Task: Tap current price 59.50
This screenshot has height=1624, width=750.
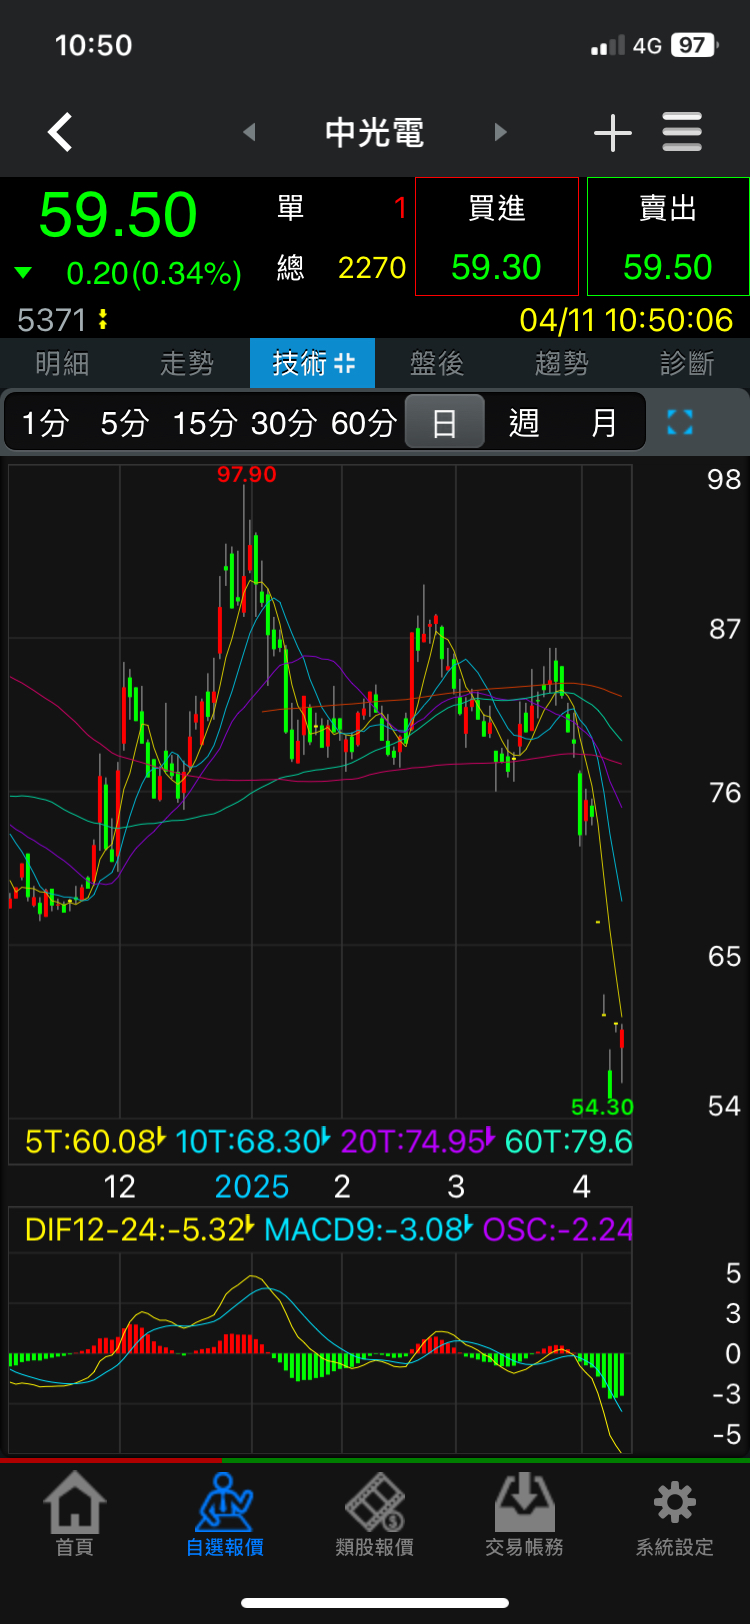Action: [x=118, y=215]
